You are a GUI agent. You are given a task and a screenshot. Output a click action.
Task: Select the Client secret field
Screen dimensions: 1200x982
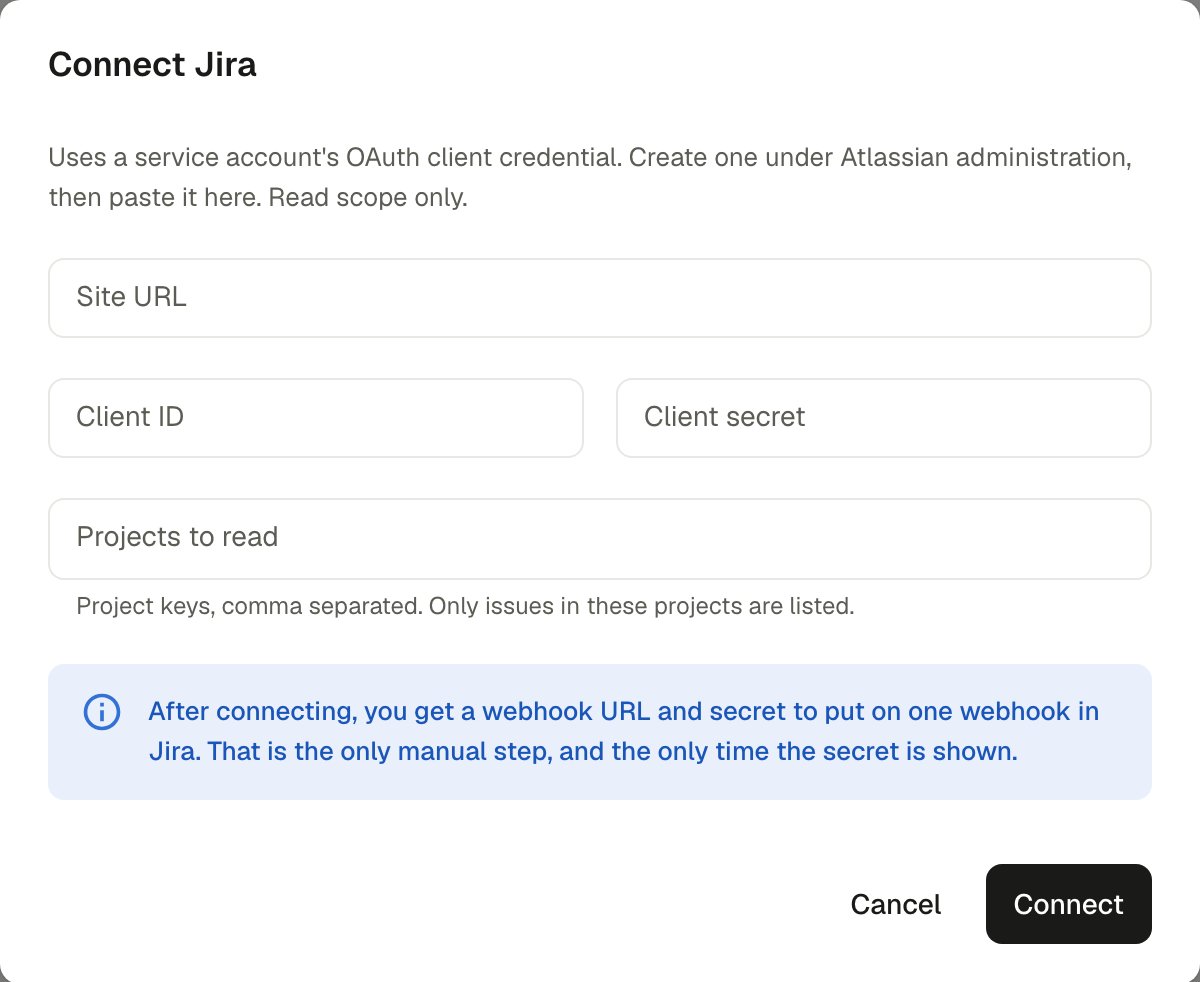click(884, 418)
